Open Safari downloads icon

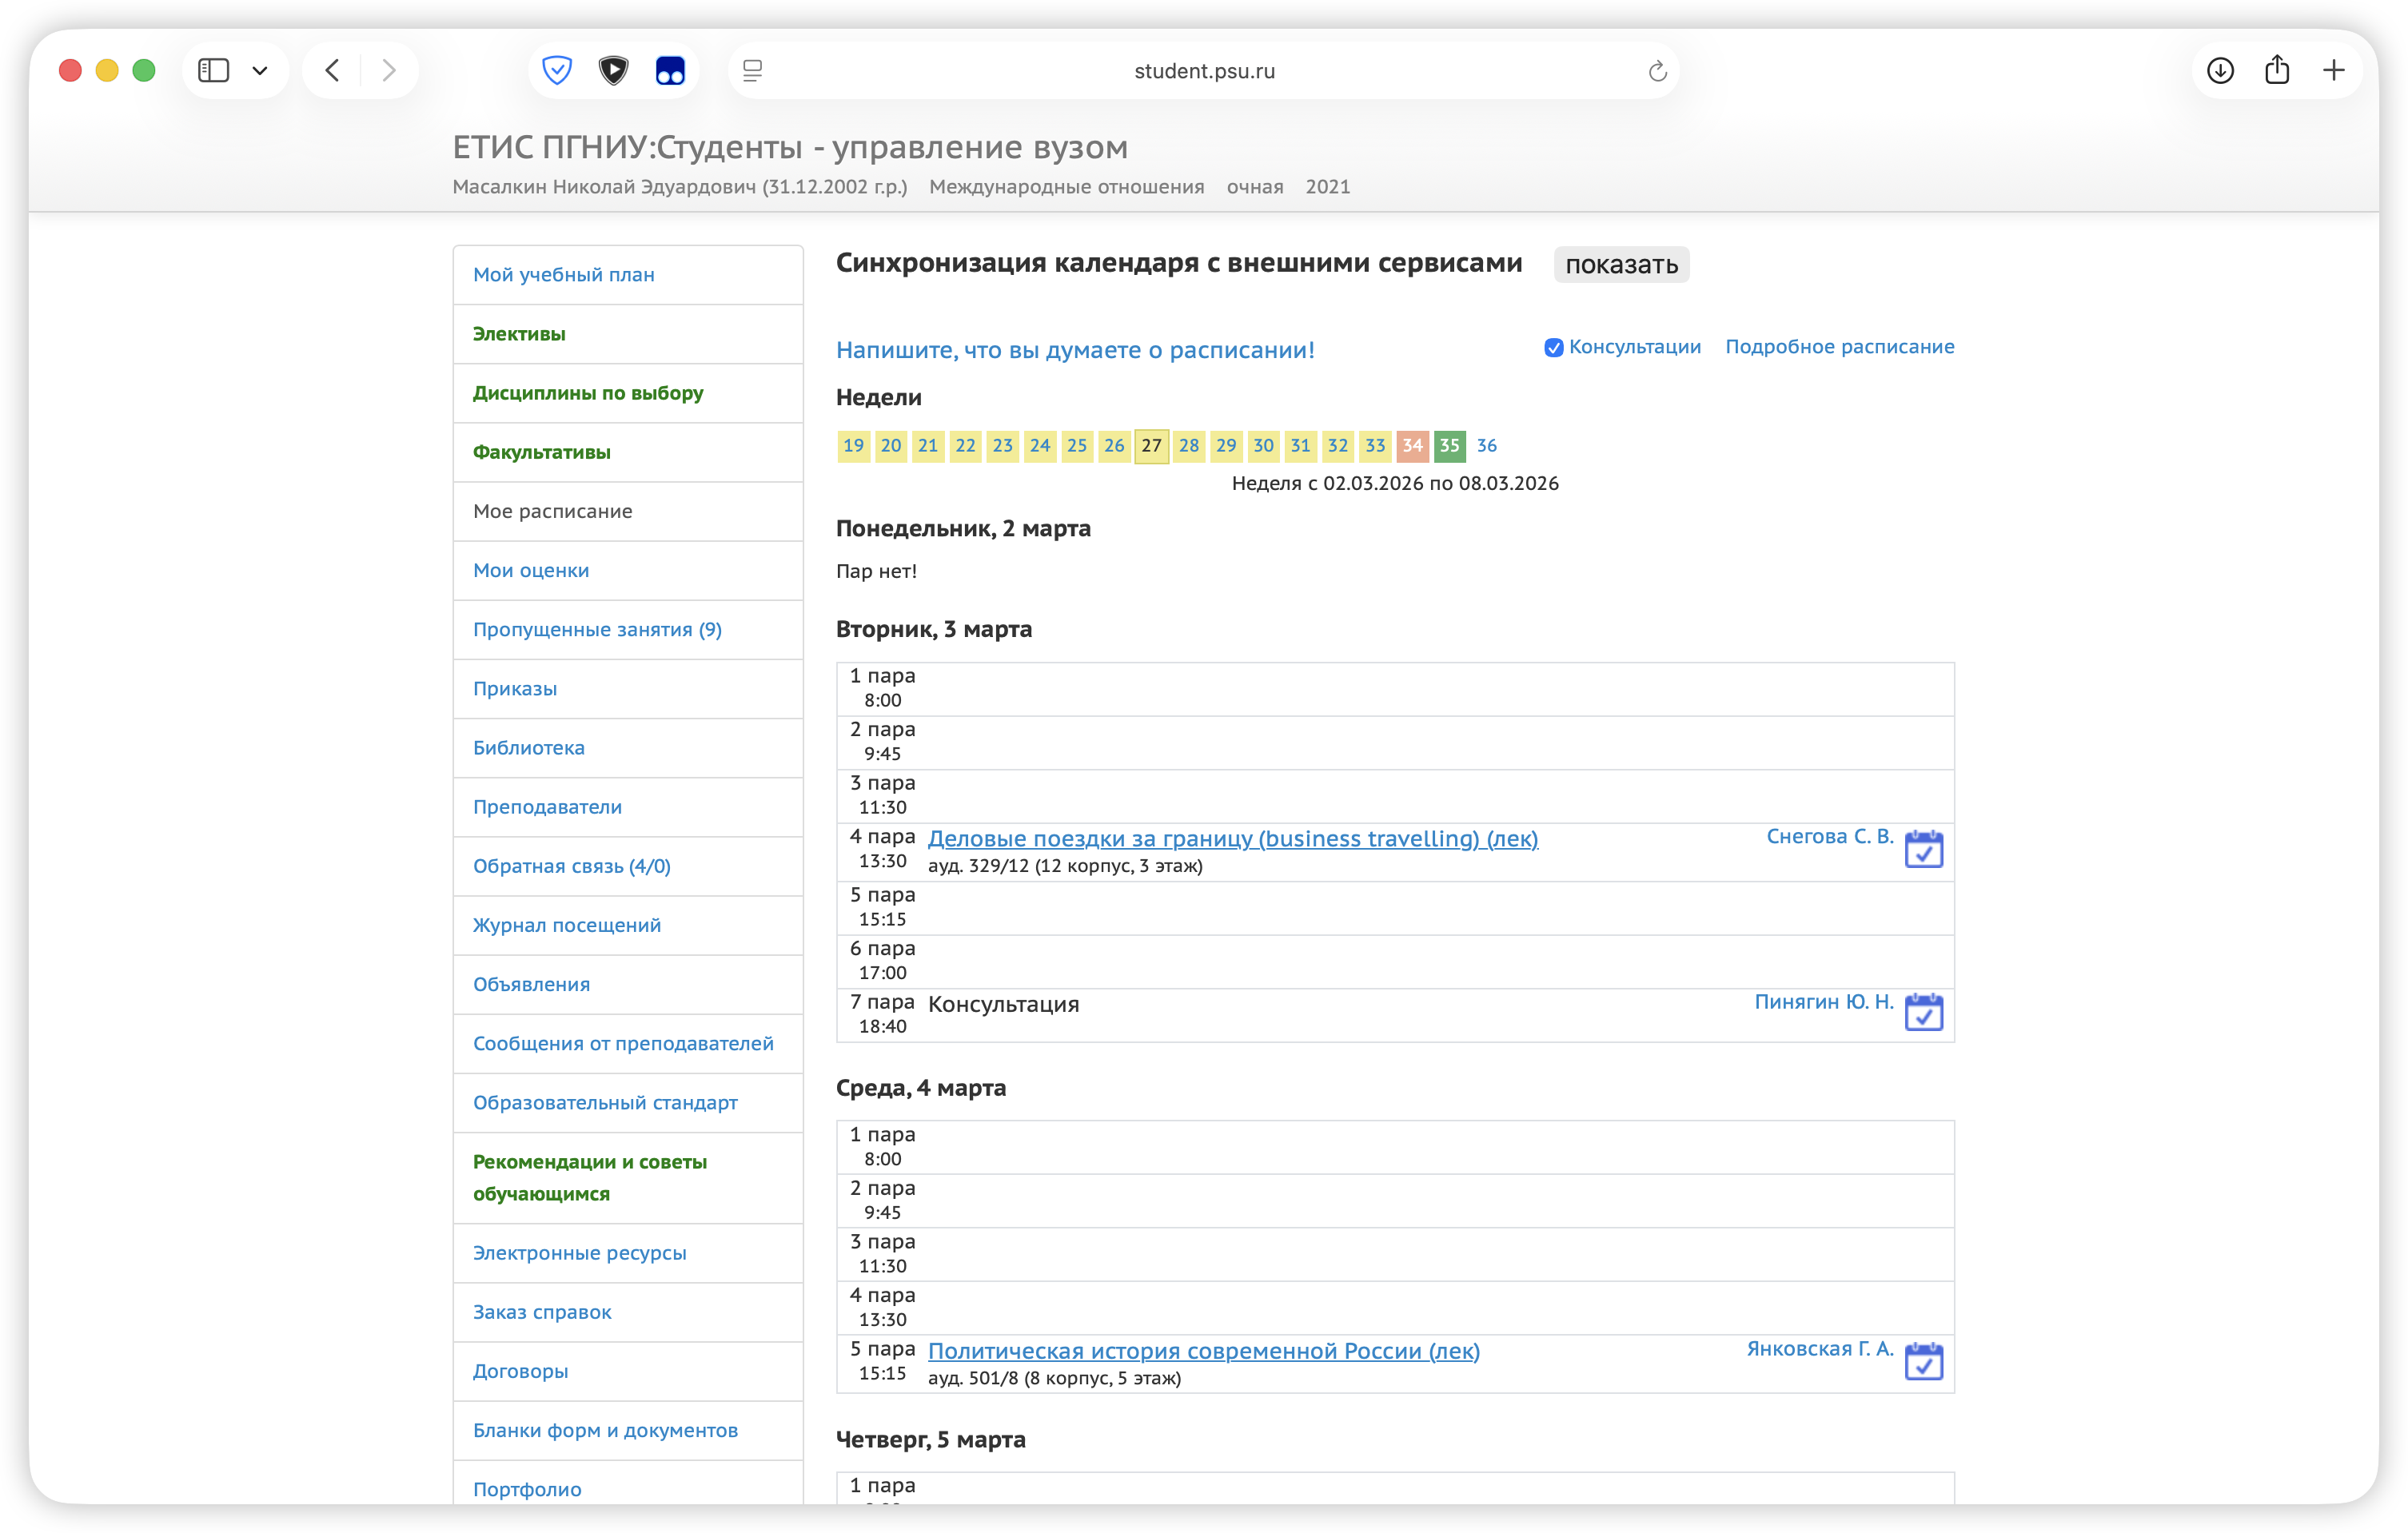[x=2220, y=70]
